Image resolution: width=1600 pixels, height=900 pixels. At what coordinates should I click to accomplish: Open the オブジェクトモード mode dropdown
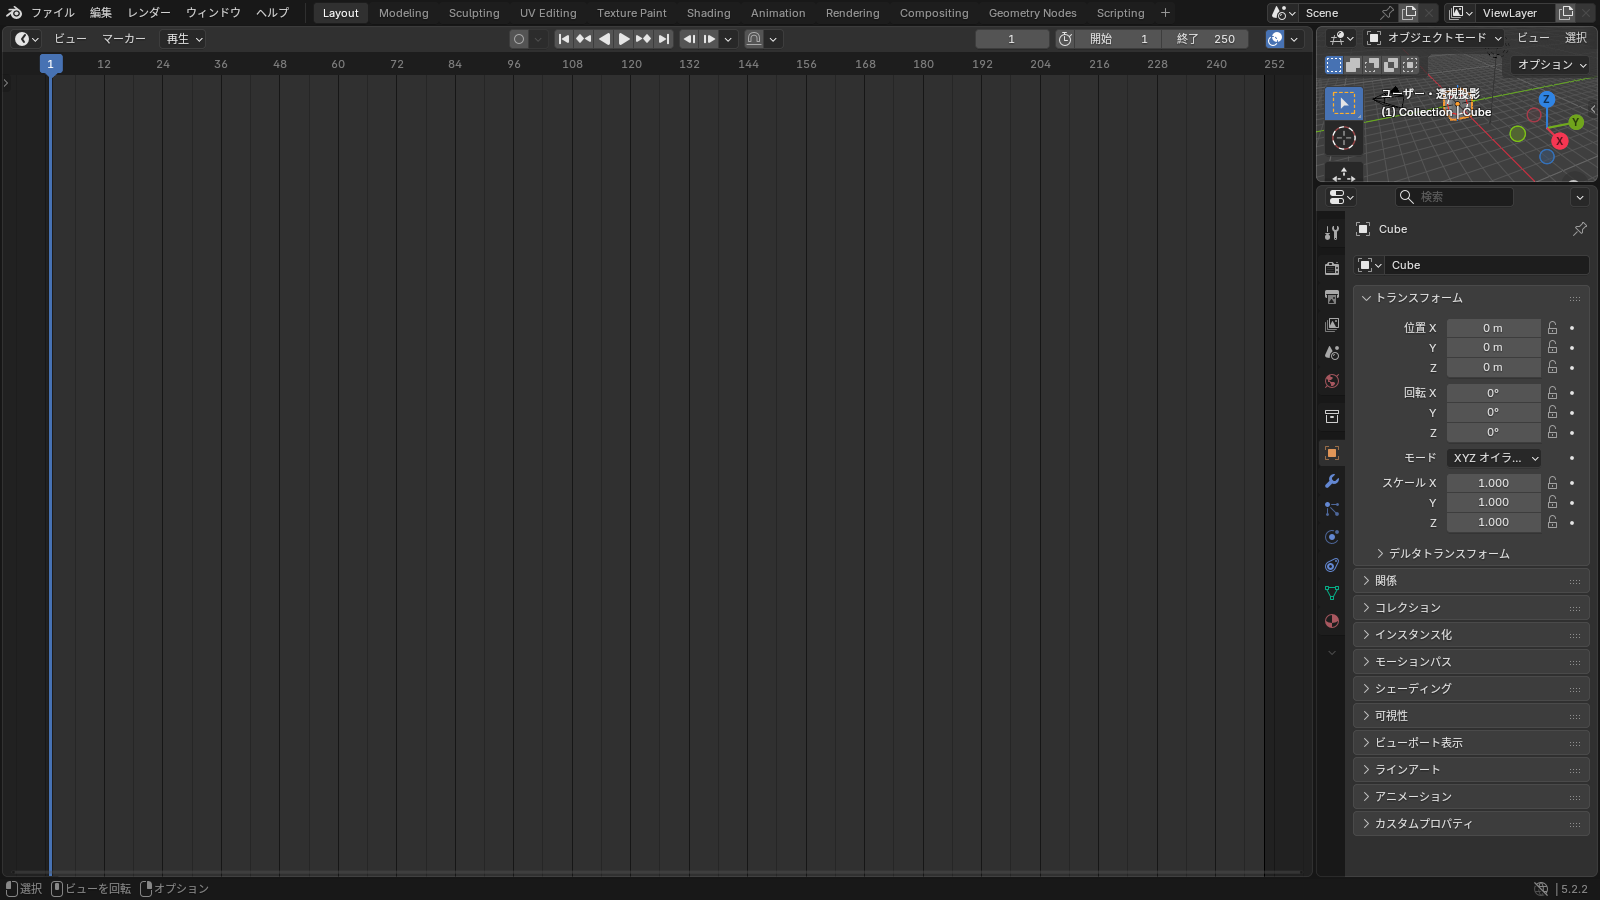coord(1435,38)
